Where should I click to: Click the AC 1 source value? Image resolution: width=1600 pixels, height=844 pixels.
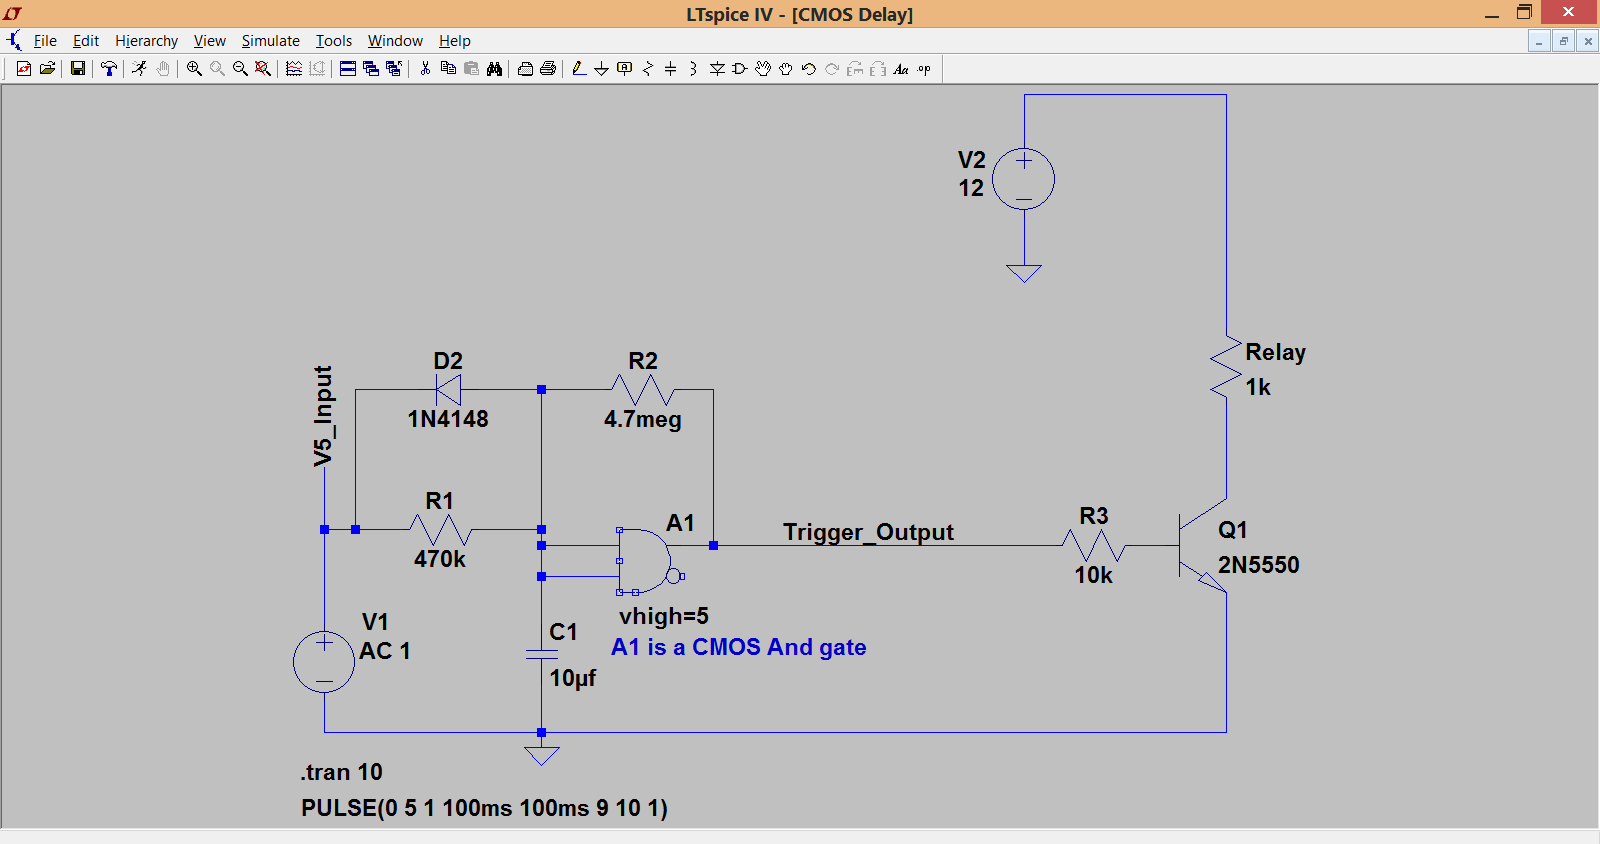click(x=385, y=651)
